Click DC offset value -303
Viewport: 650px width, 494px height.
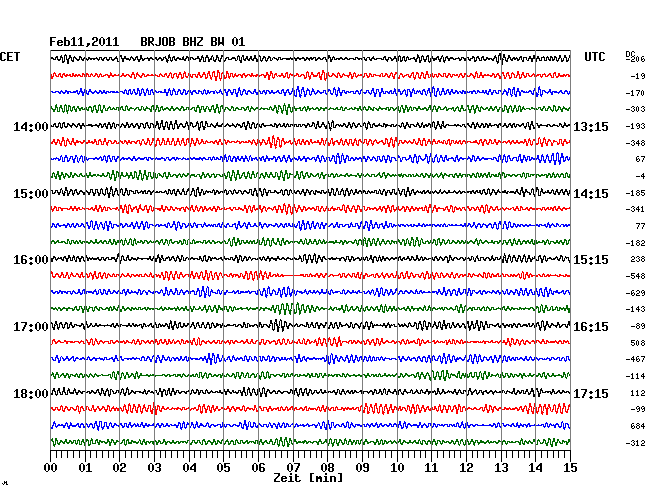point(635,109)
